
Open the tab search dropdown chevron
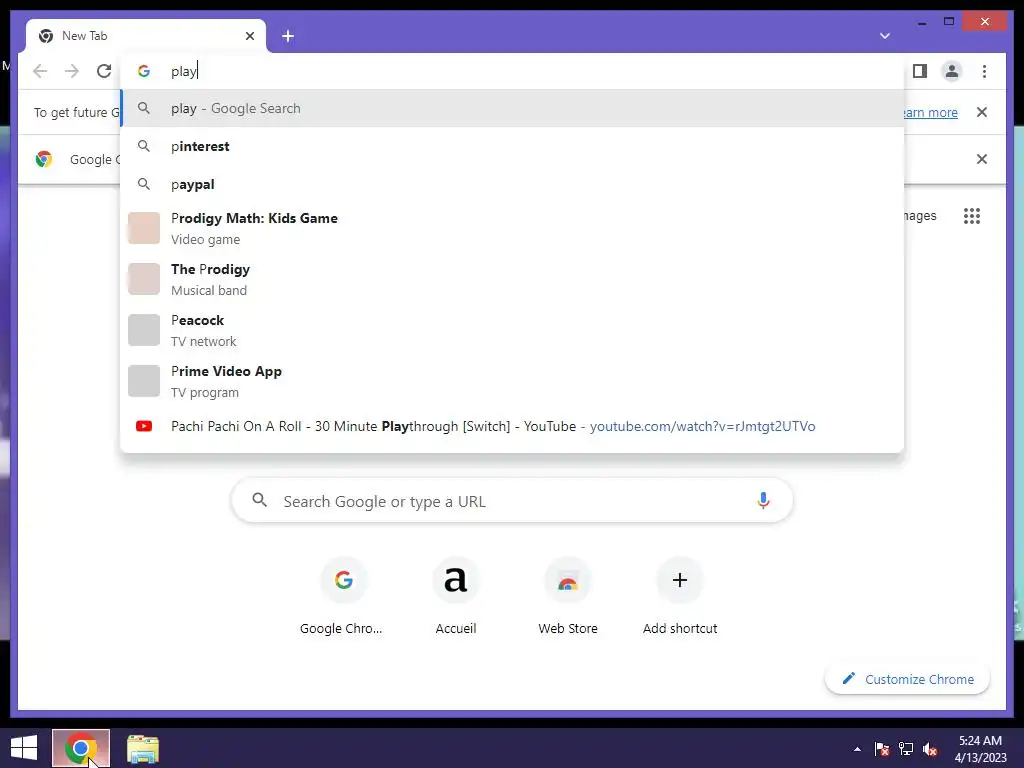click(885, 36)
